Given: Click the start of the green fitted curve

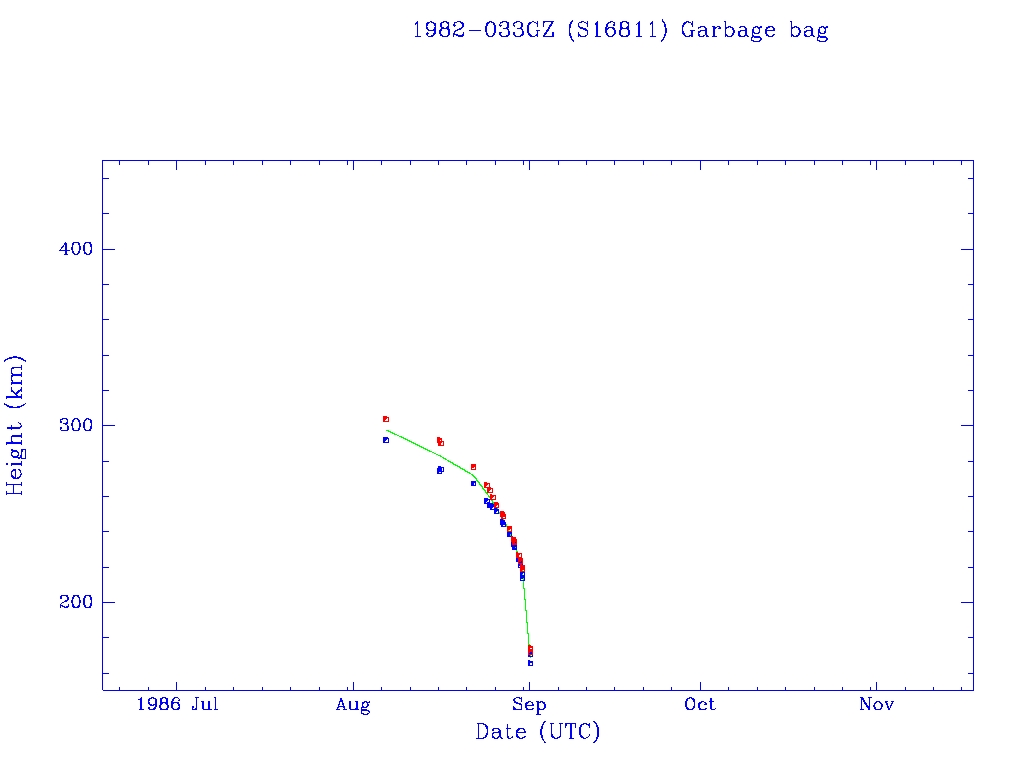Looking at the screenshot, I should [x=387, y=430].
